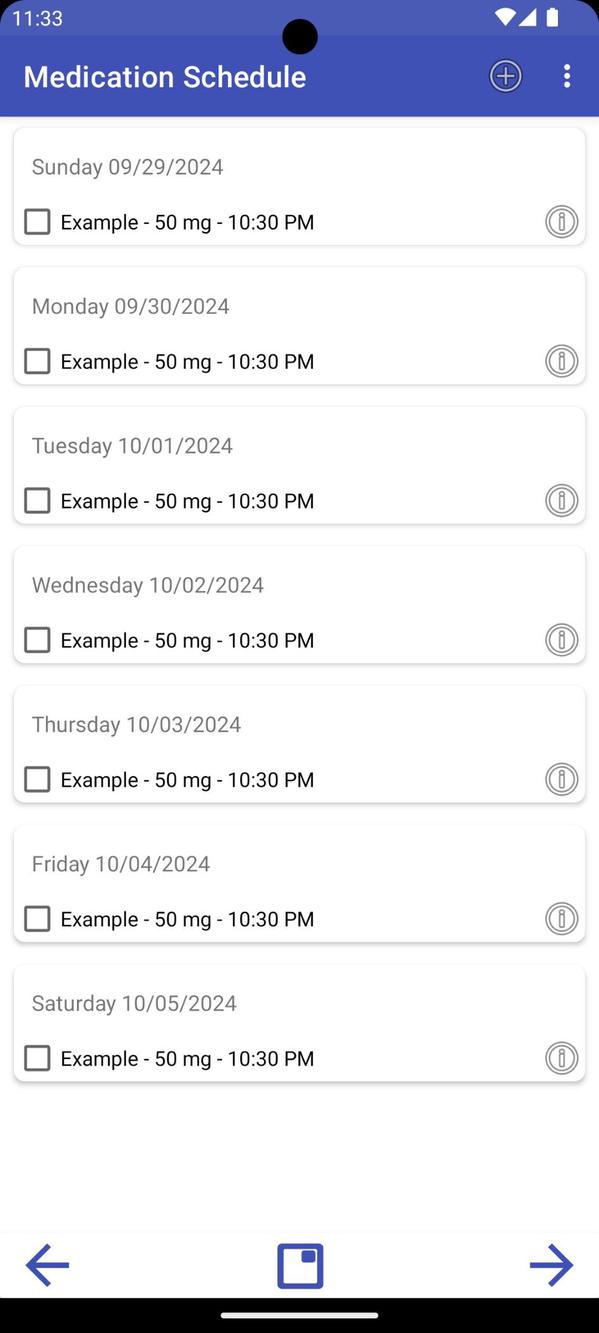Check the Thursday 10/03 medication checkbox
This screenshot has height=1333, width=599.
(37, 779)
